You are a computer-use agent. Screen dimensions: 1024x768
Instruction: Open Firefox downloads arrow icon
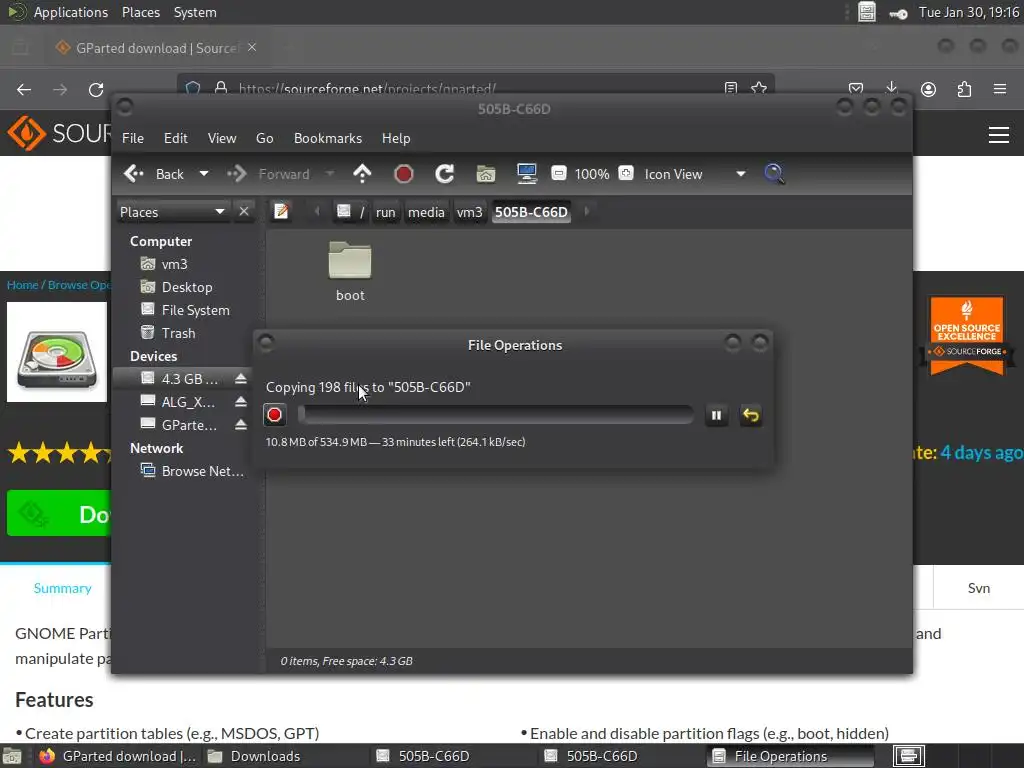click(x=891, y=89)
